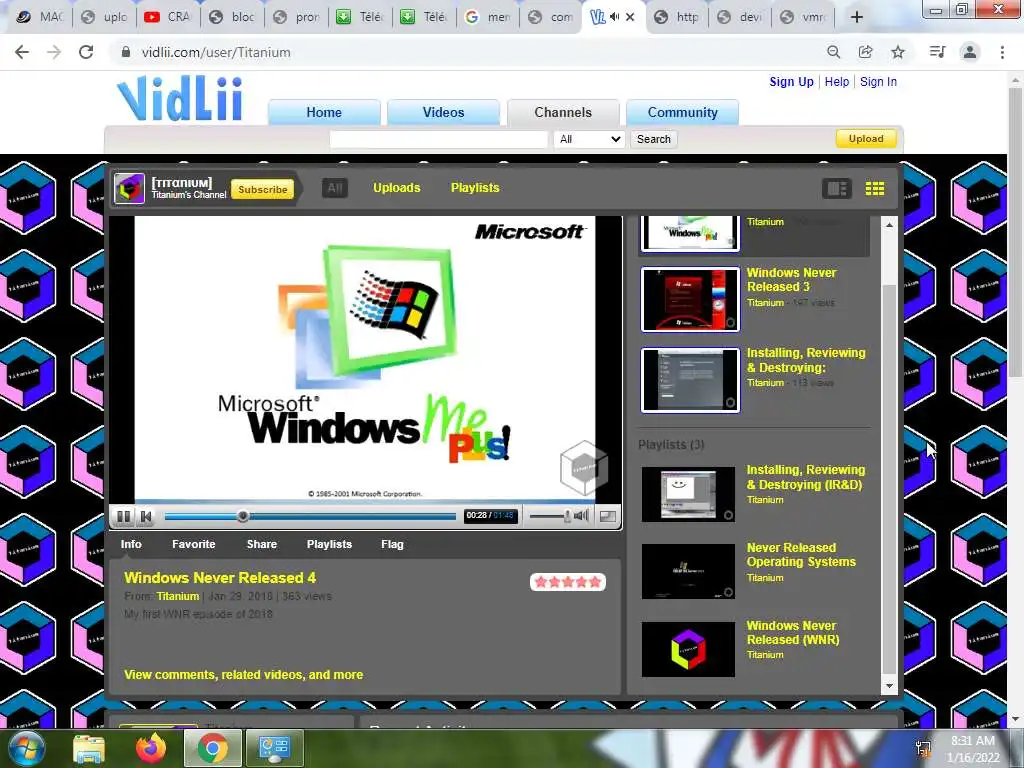Click the Help link

[x=837, y=82]
